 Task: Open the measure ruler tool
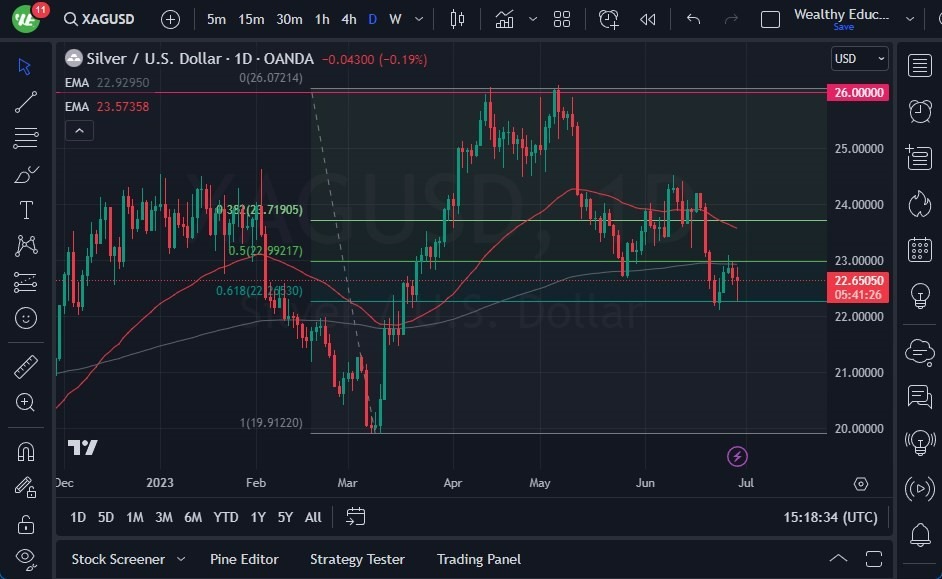pos(25,367)
